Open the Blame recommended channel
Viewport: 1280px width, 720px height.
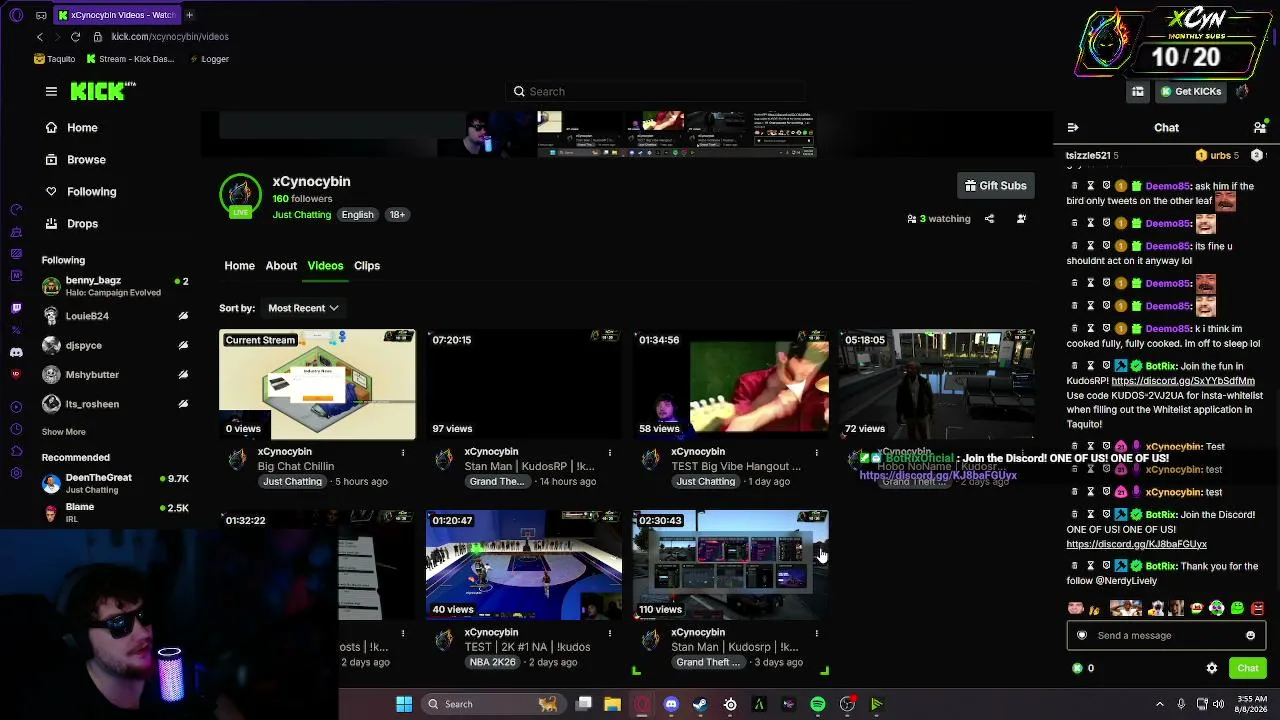pyautogui.click(x=115, y=513)
